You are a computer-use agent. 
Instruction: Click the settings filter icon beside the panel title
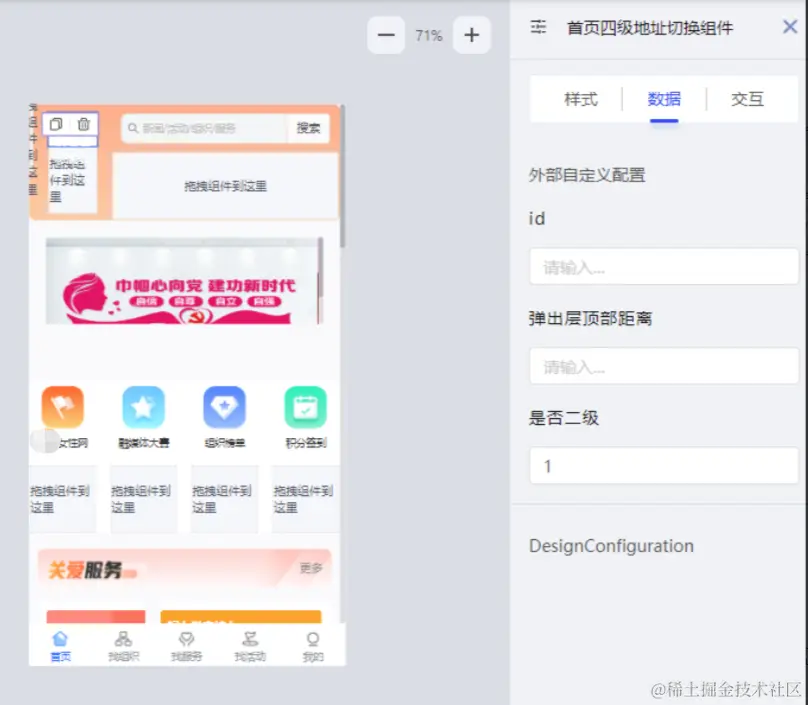point(537,27)
